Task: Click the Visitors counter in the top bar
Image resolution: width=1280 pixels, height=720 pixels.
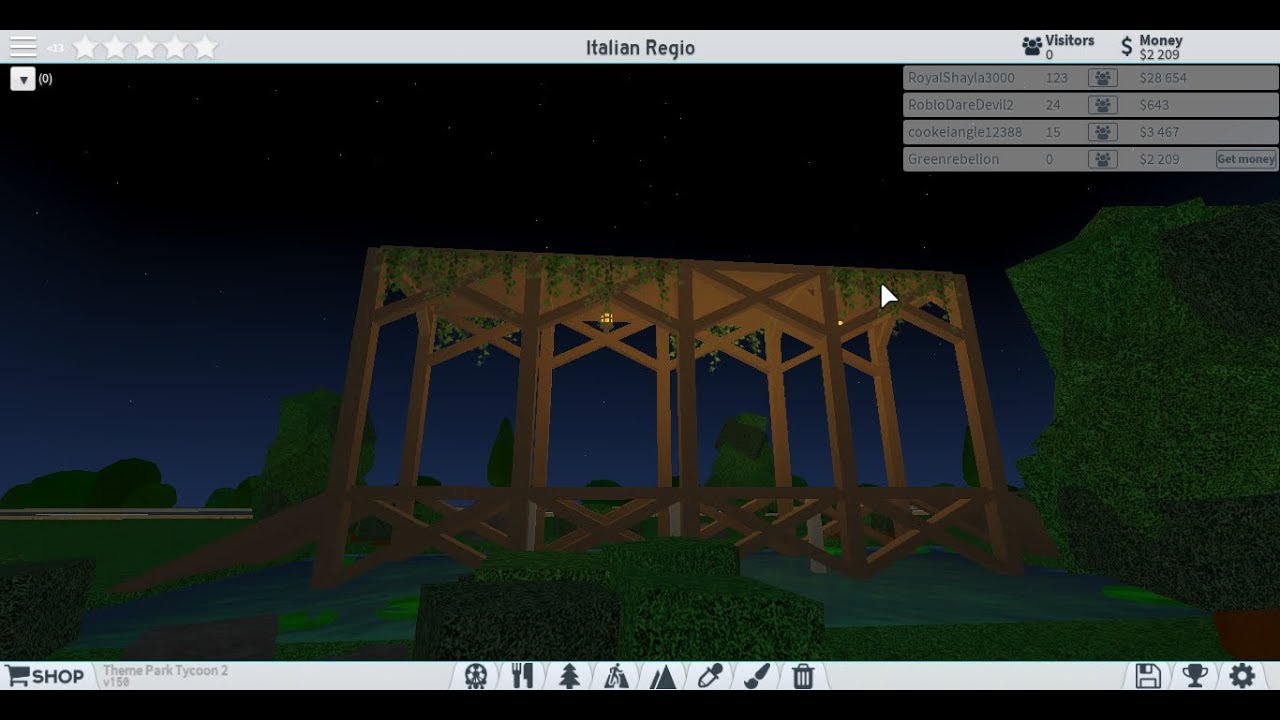Action: [1058, 46]
